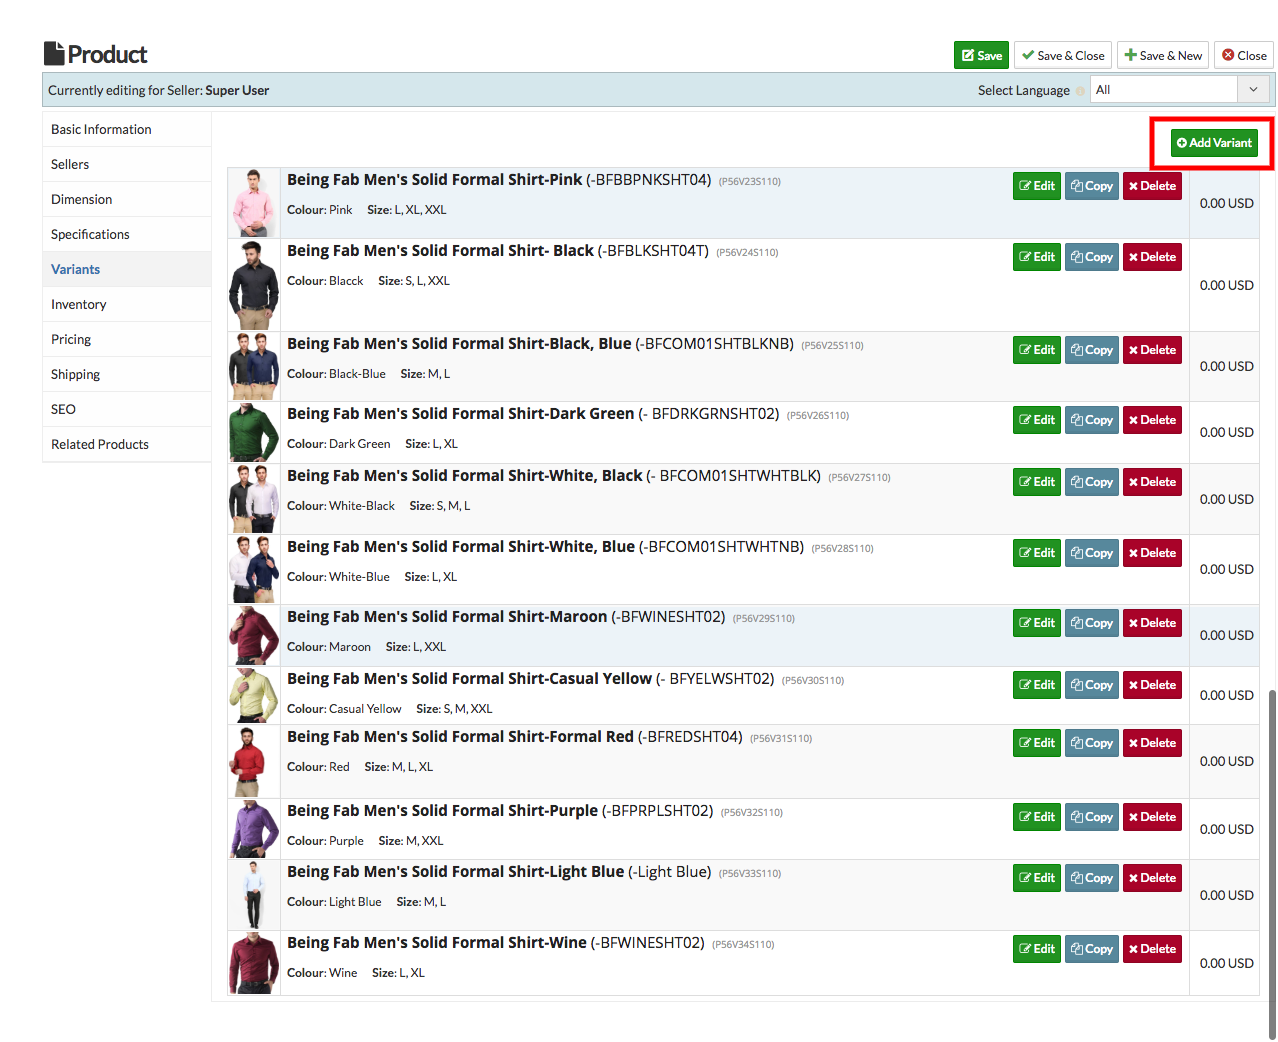Click Save & New
Screen dimensions: 1278x1042
(1163, 56)
